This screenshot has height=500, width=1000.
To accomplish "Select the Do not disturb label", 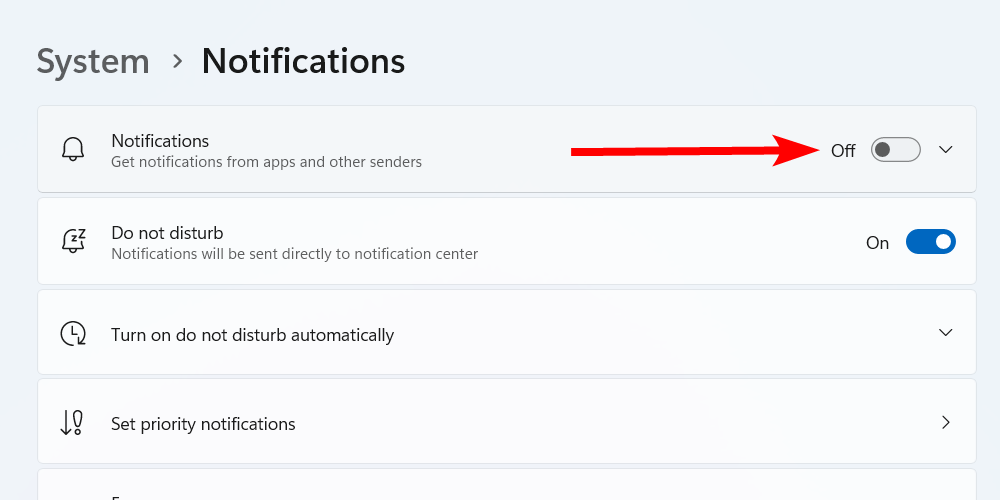I will click(167, 233).
